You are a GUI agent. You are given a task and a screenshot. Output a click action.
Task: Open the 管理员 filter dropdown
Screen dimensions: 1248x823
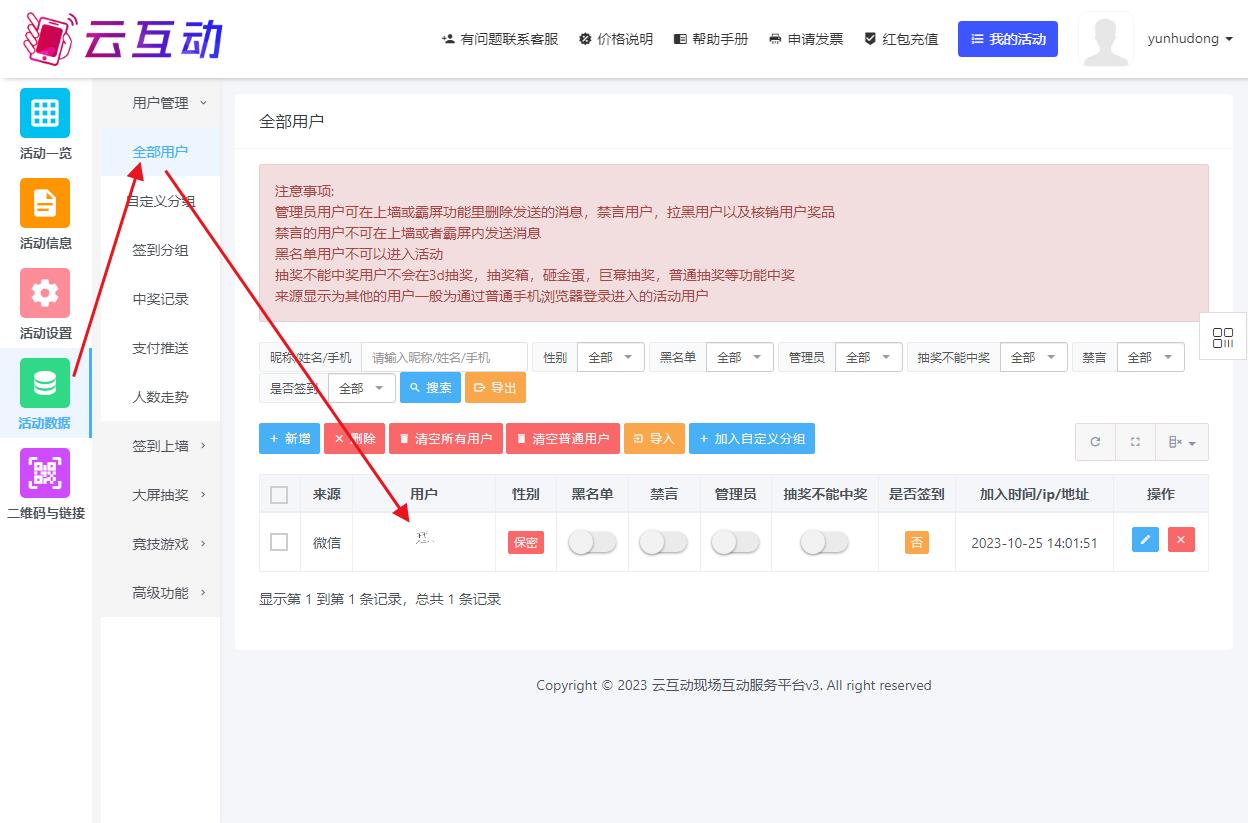pyautogui.click(x=868, y=357)
